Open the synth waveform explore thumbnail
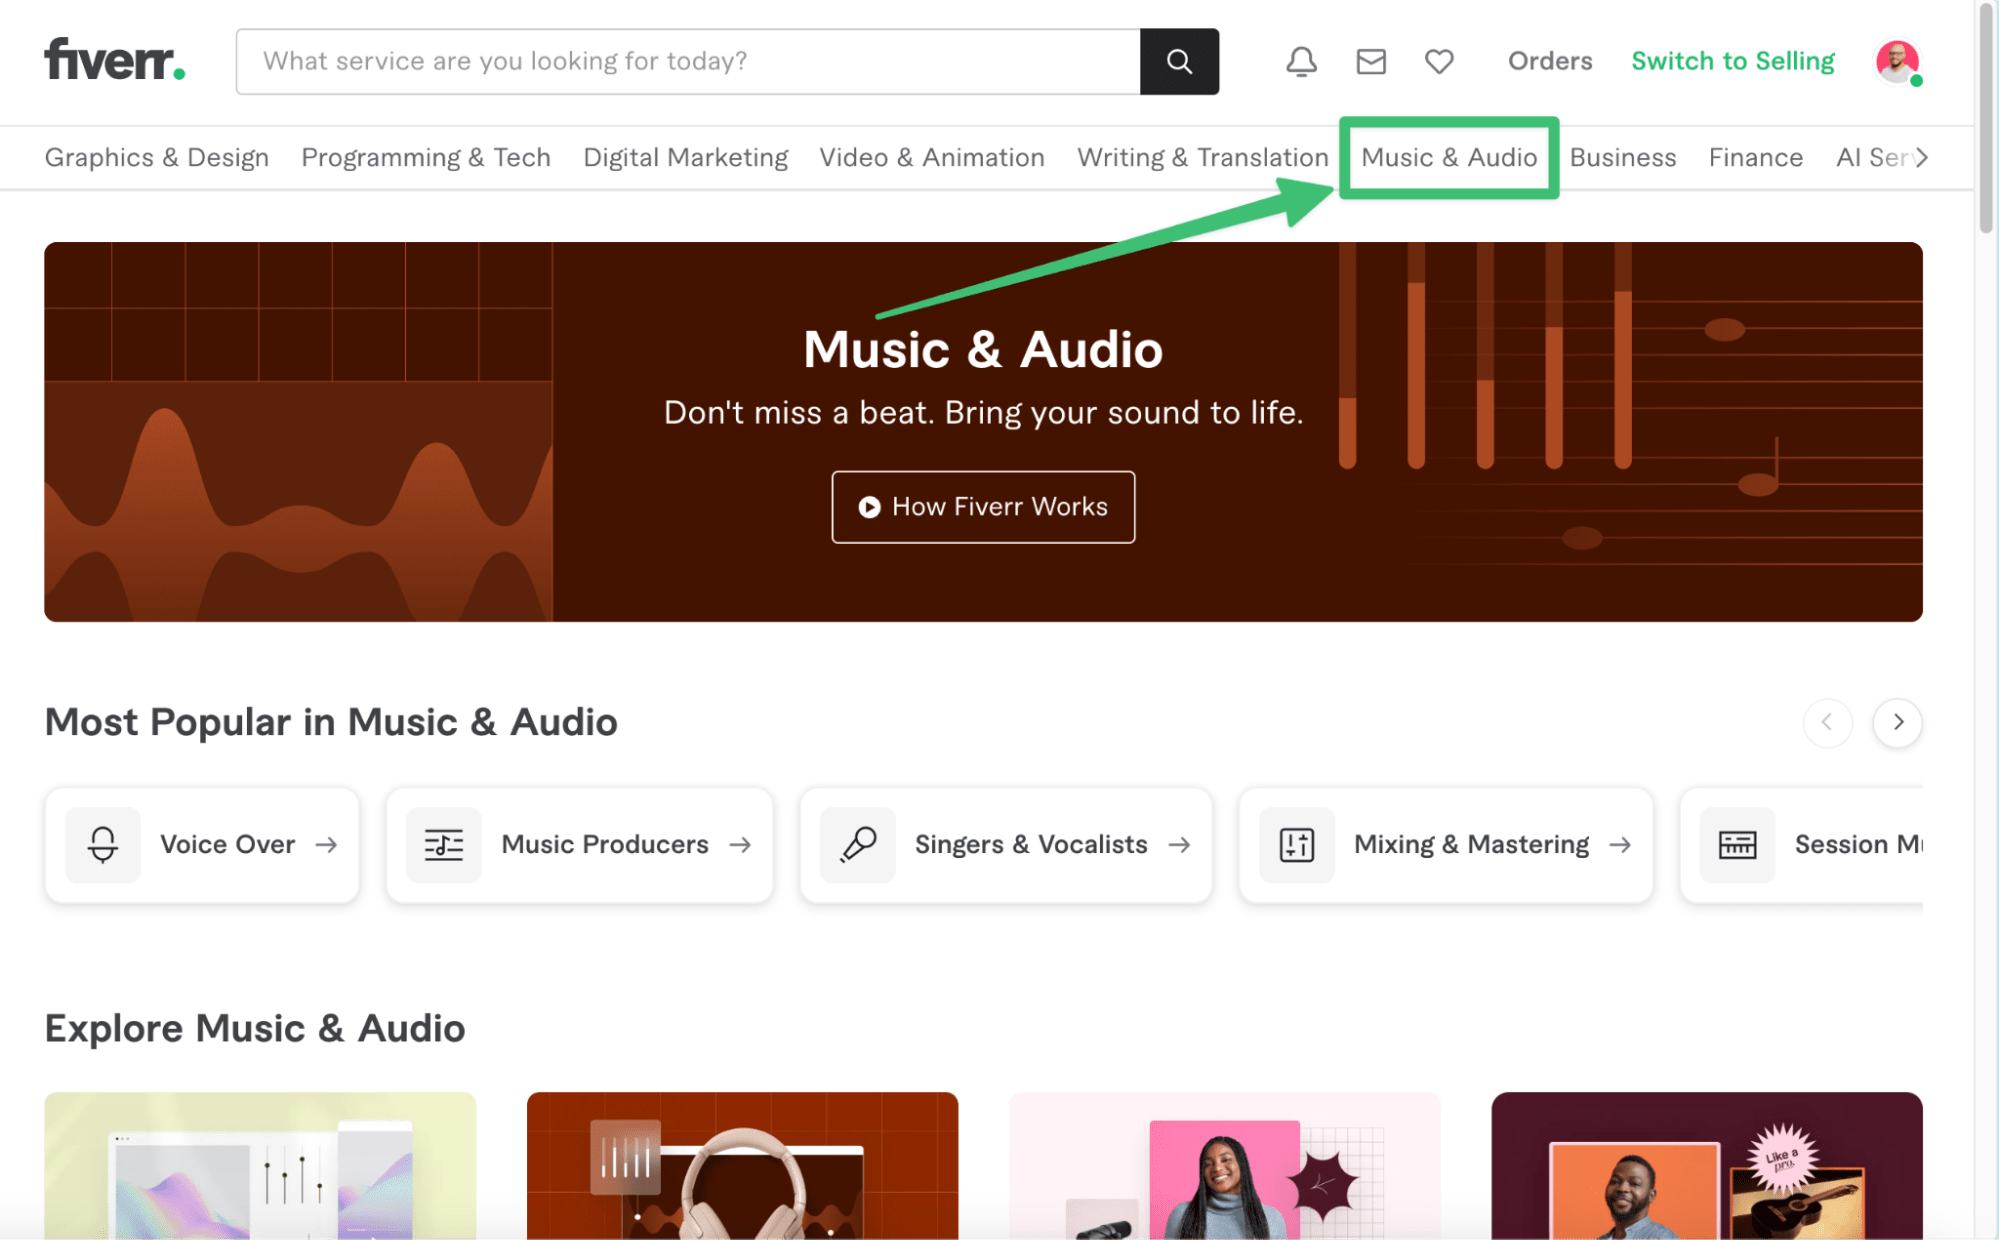This screenshot has height=1240, width=1999. [260, 1166]
